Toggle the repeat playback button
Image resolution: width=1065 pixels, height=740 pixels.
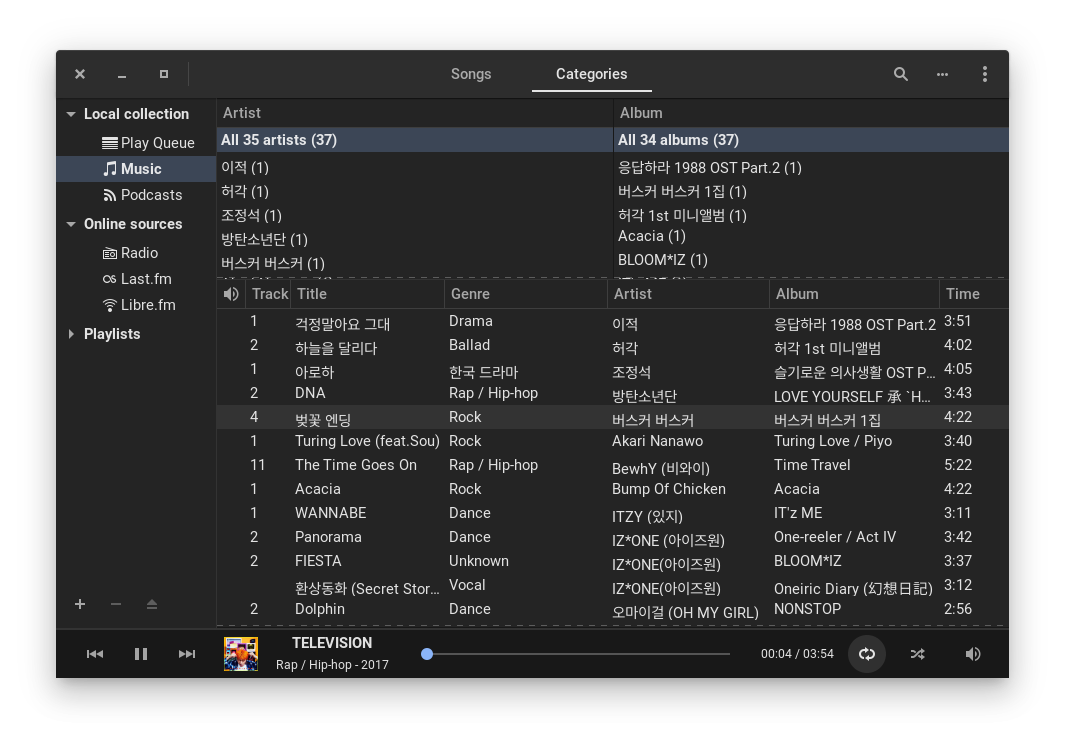pyautogui.click(x=867, y=654)
